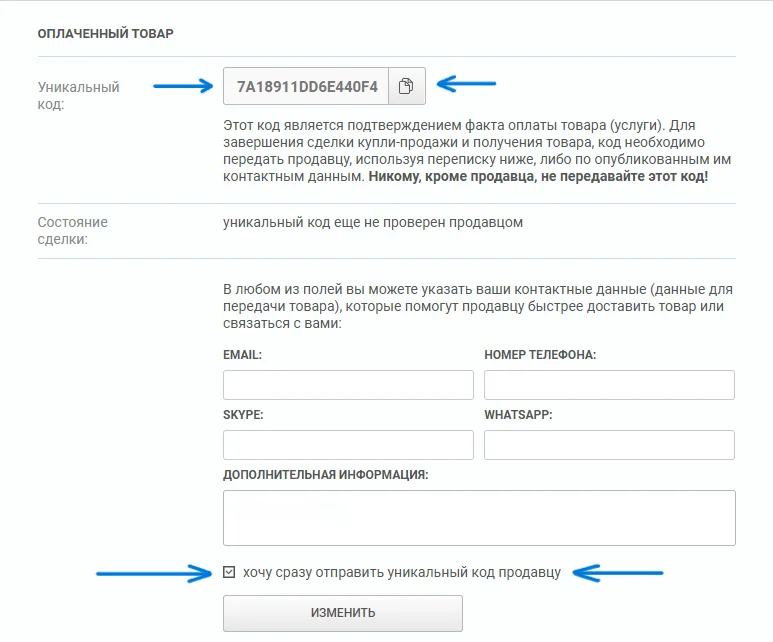Click the EMAIL: field label
Viewport: 773px width, 642px height.
[242, 355]
